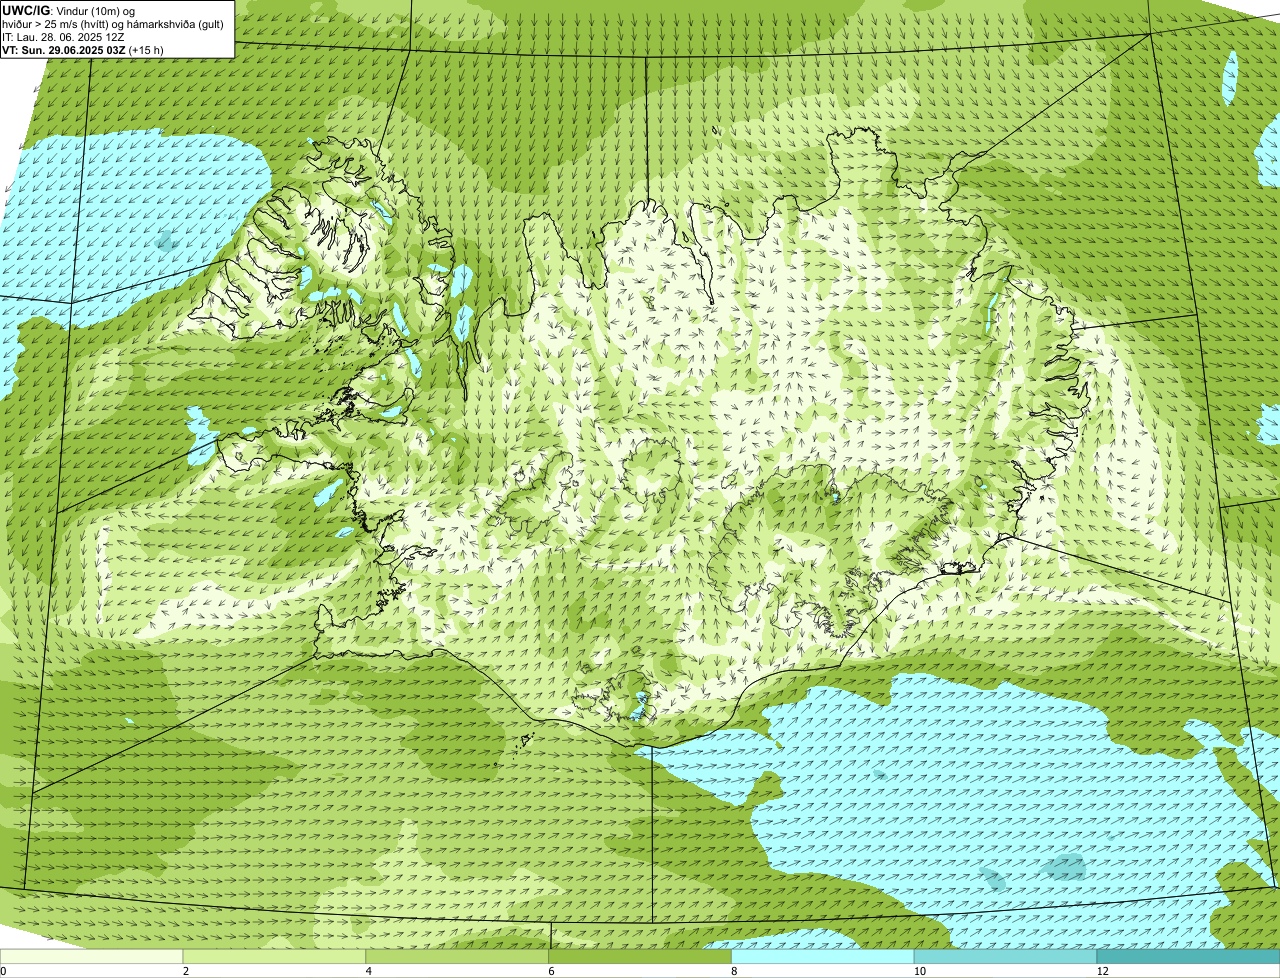Click the dark green 6–8 m/s scale segment
This screenshot has width=1280, height=978.
[641, 956]
